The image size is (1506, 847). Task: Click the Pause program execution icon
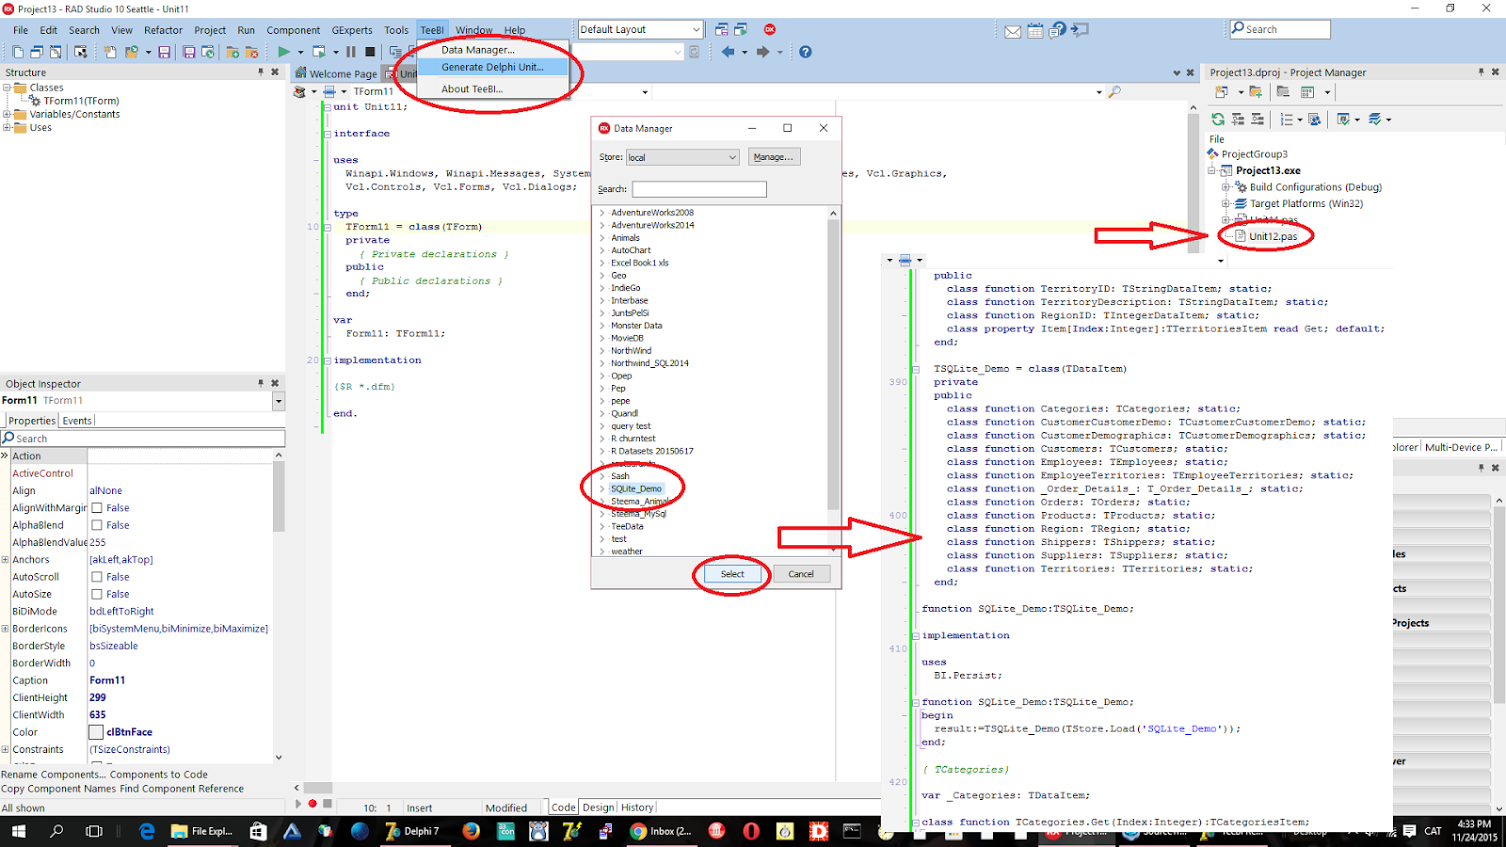351,52
